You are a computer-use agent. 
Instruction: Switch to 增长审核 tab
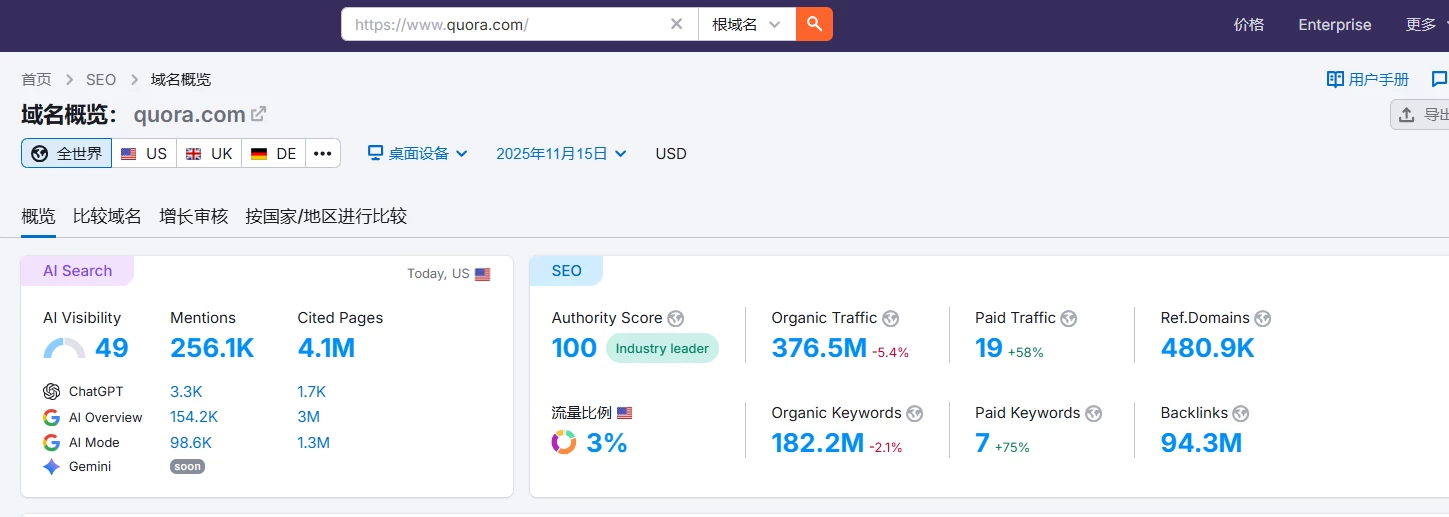194,216
